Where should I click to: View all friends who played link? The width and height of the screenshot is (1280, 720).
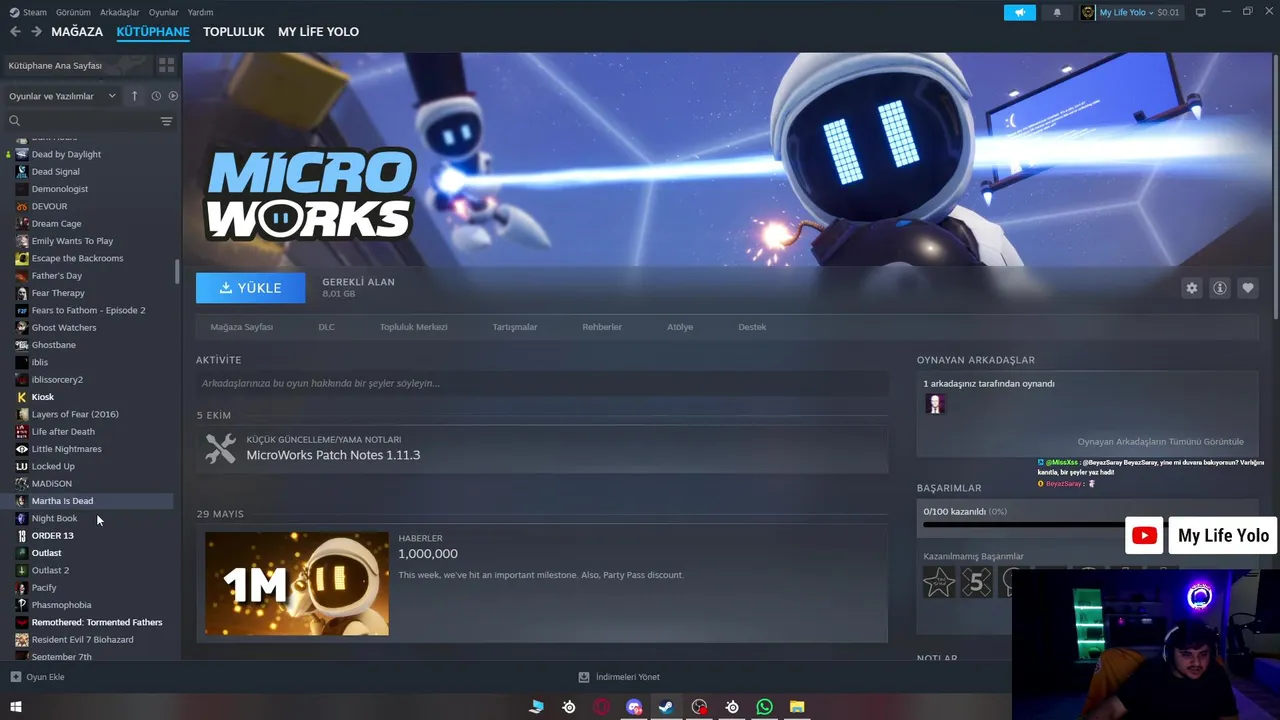1160,442
